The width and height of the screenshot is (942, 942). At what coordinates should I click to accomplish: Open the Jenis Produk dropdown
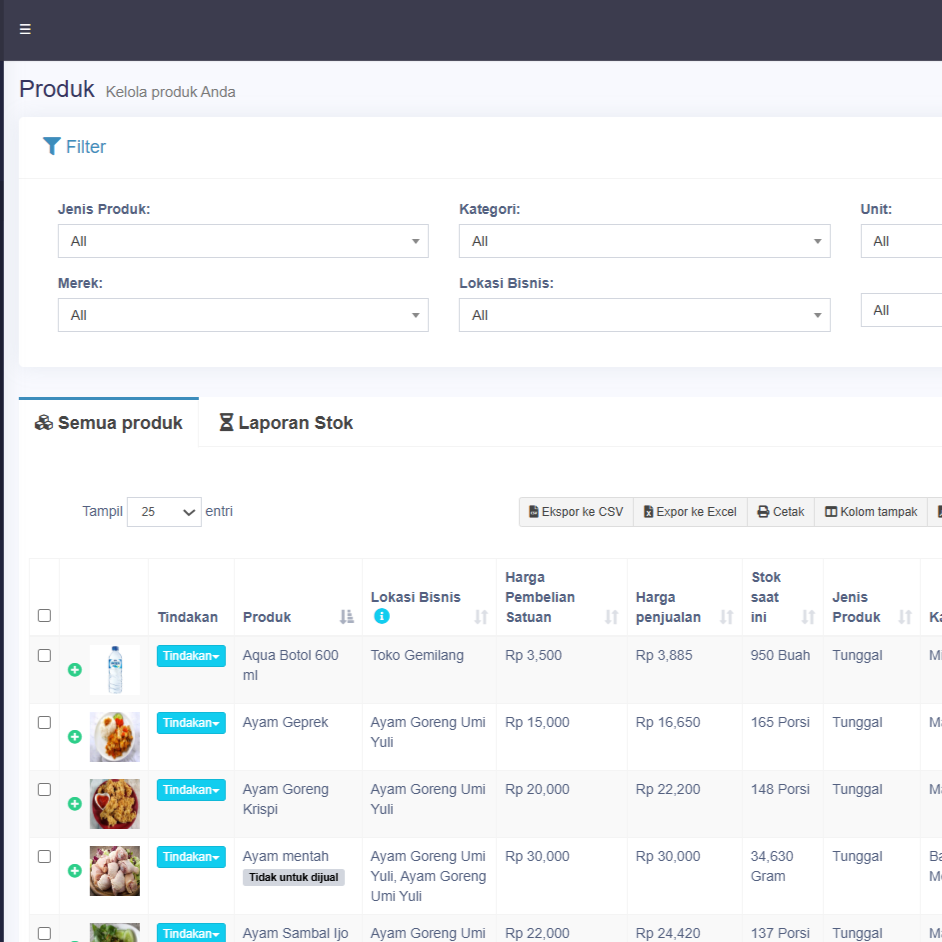tap(243, 241)
